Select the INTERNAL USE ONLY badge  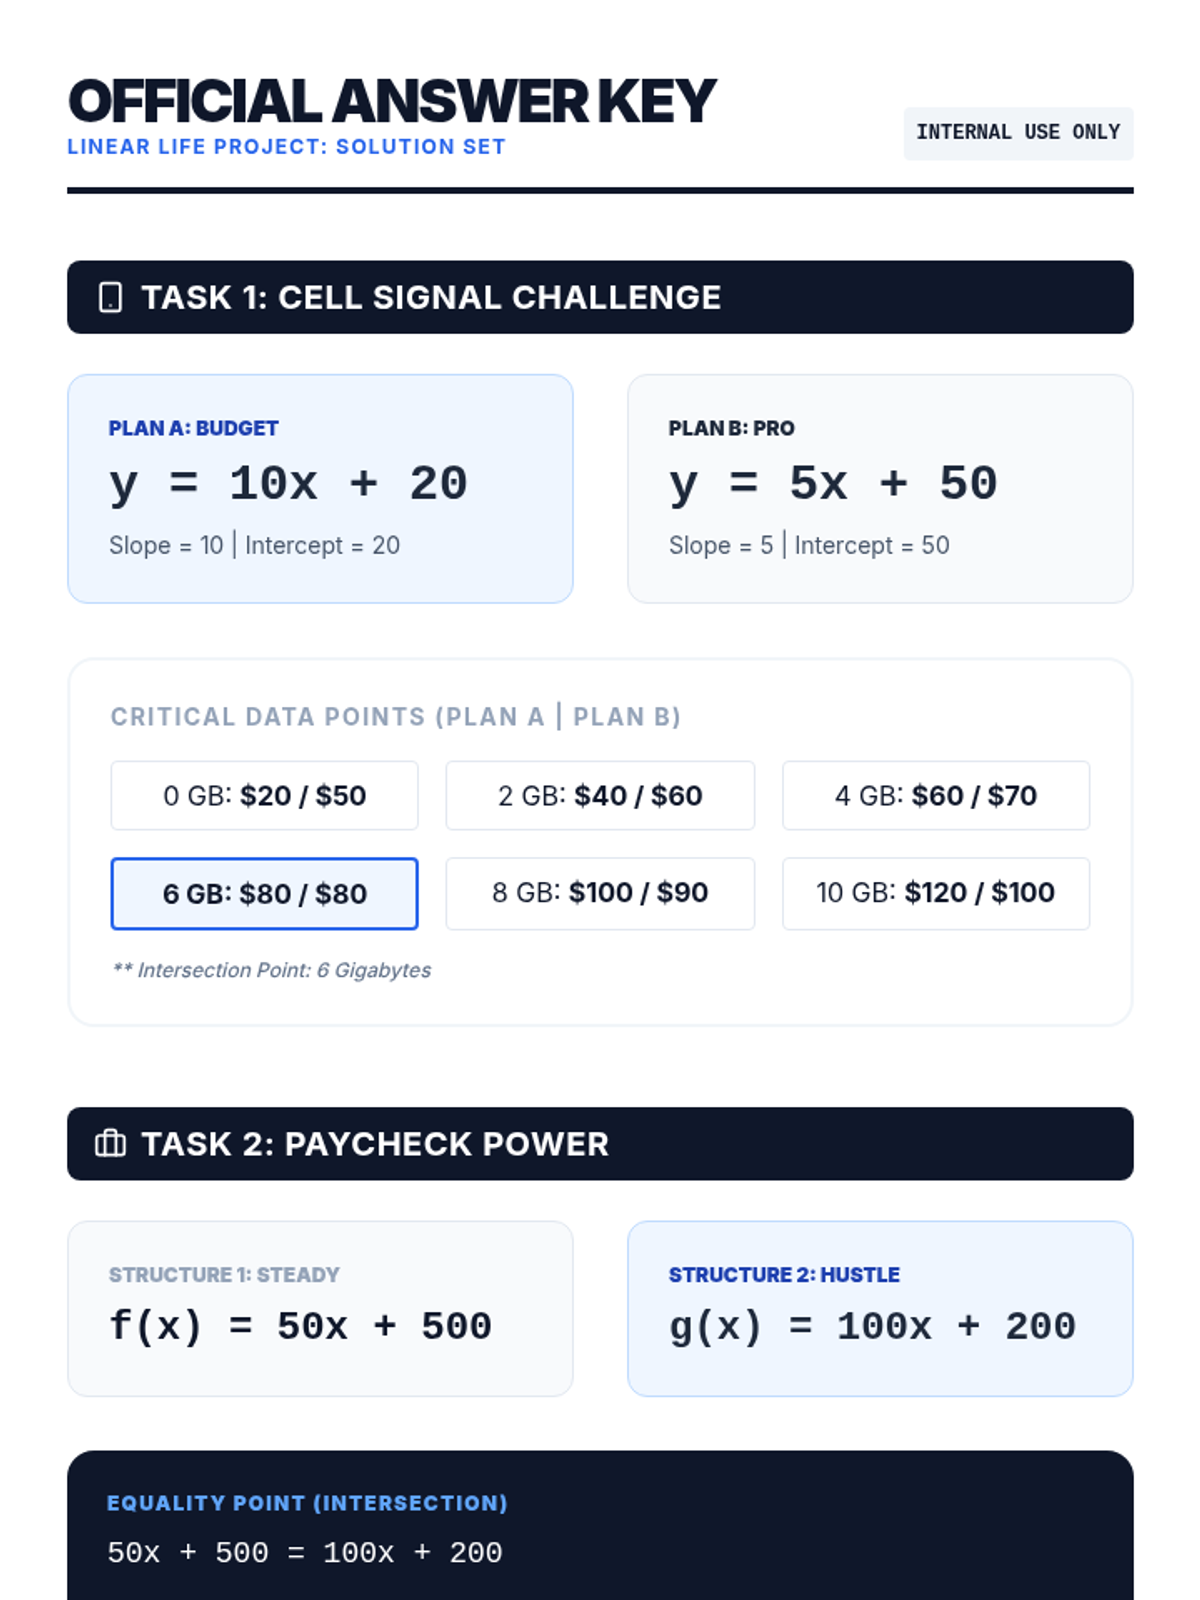[x=1018, y=133]
